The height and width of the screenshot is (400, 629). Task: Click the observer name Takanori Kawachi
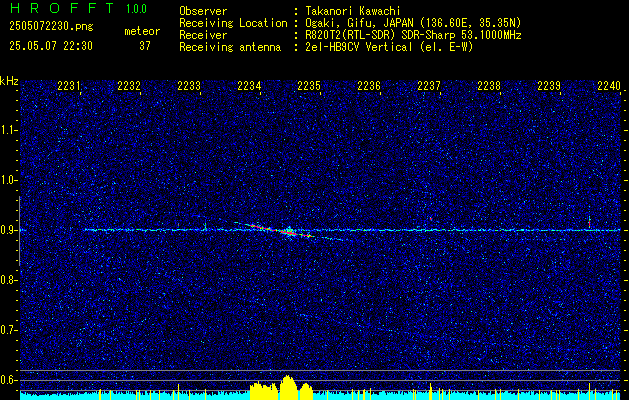point(353,11)
